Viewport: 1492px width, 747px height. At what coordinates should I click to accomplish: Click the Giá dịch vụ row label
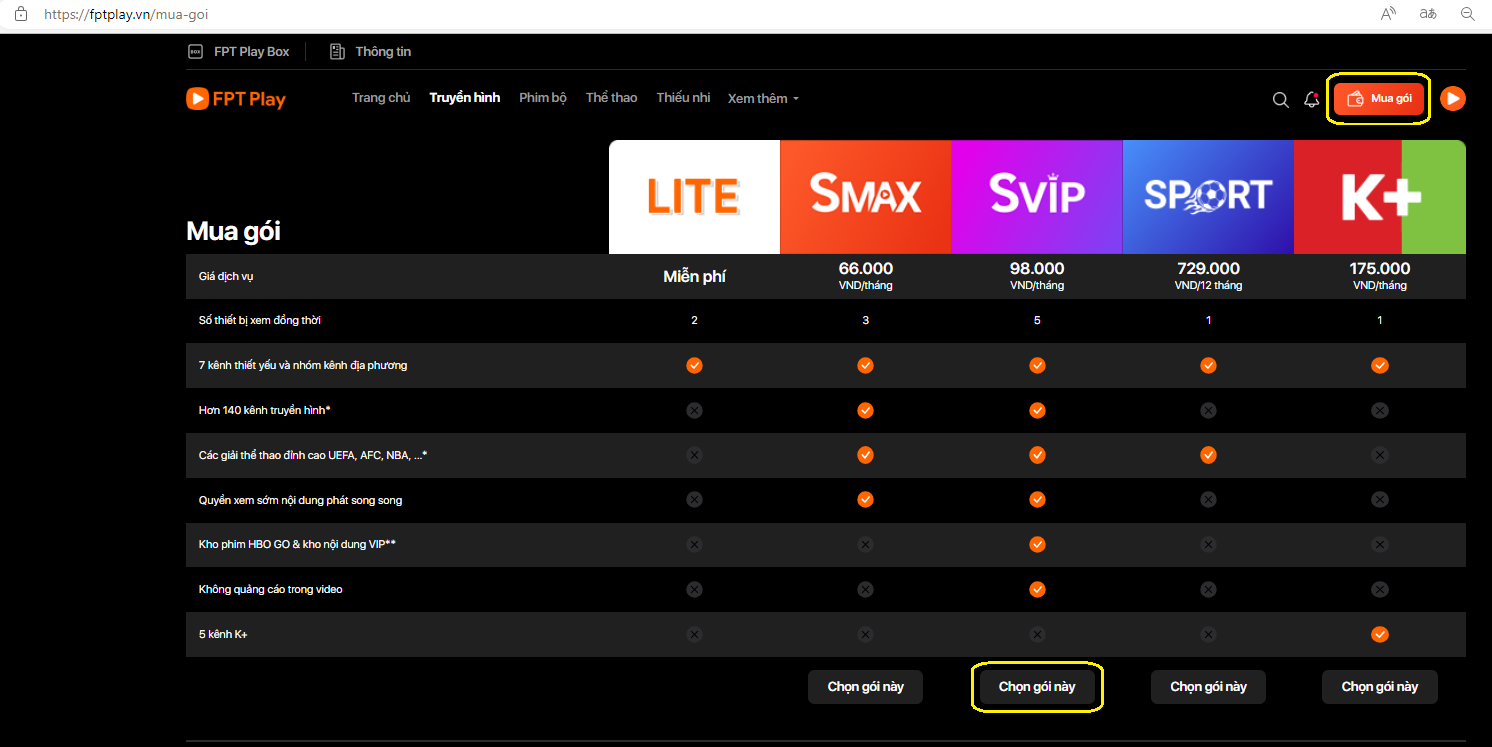coord(226,276)
